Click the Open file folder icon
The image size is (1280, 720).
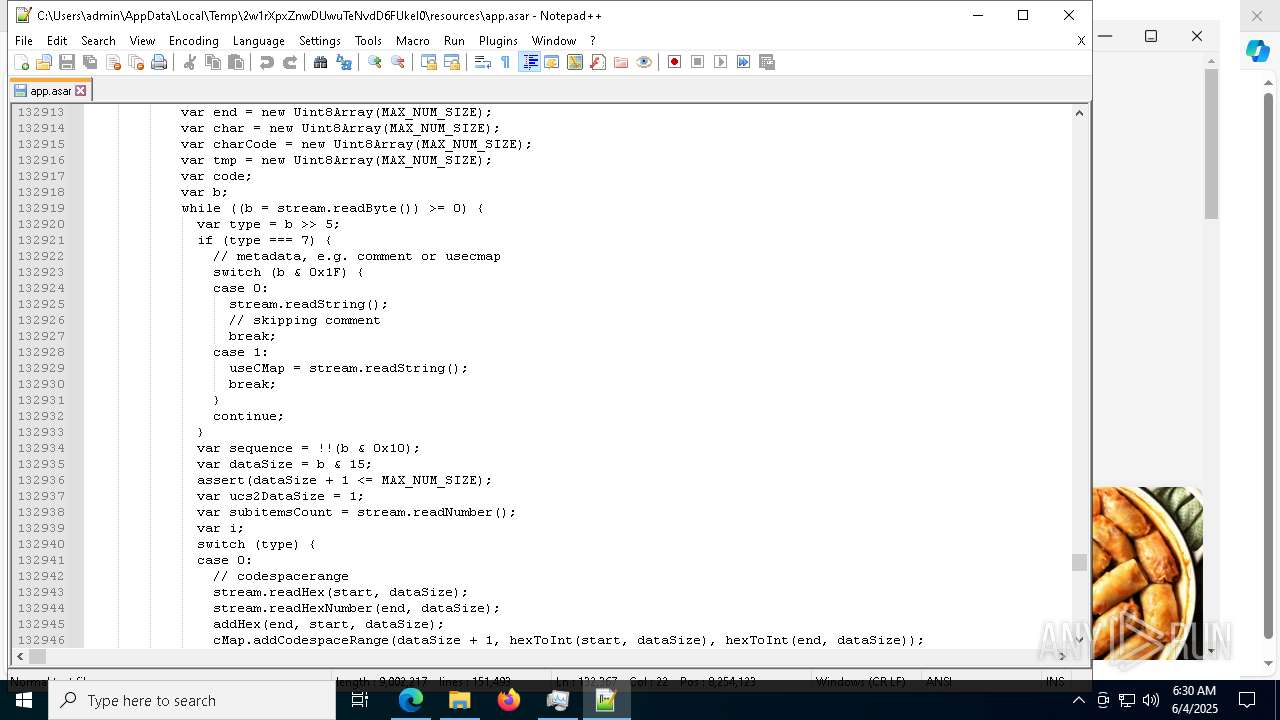click(x=44, y=62)
